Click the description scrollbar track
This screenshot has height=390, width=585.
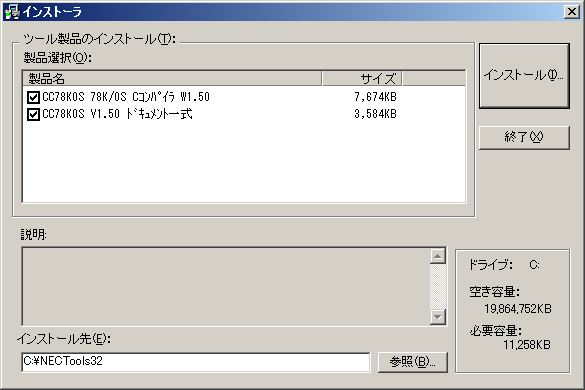[x=438, y=287]
